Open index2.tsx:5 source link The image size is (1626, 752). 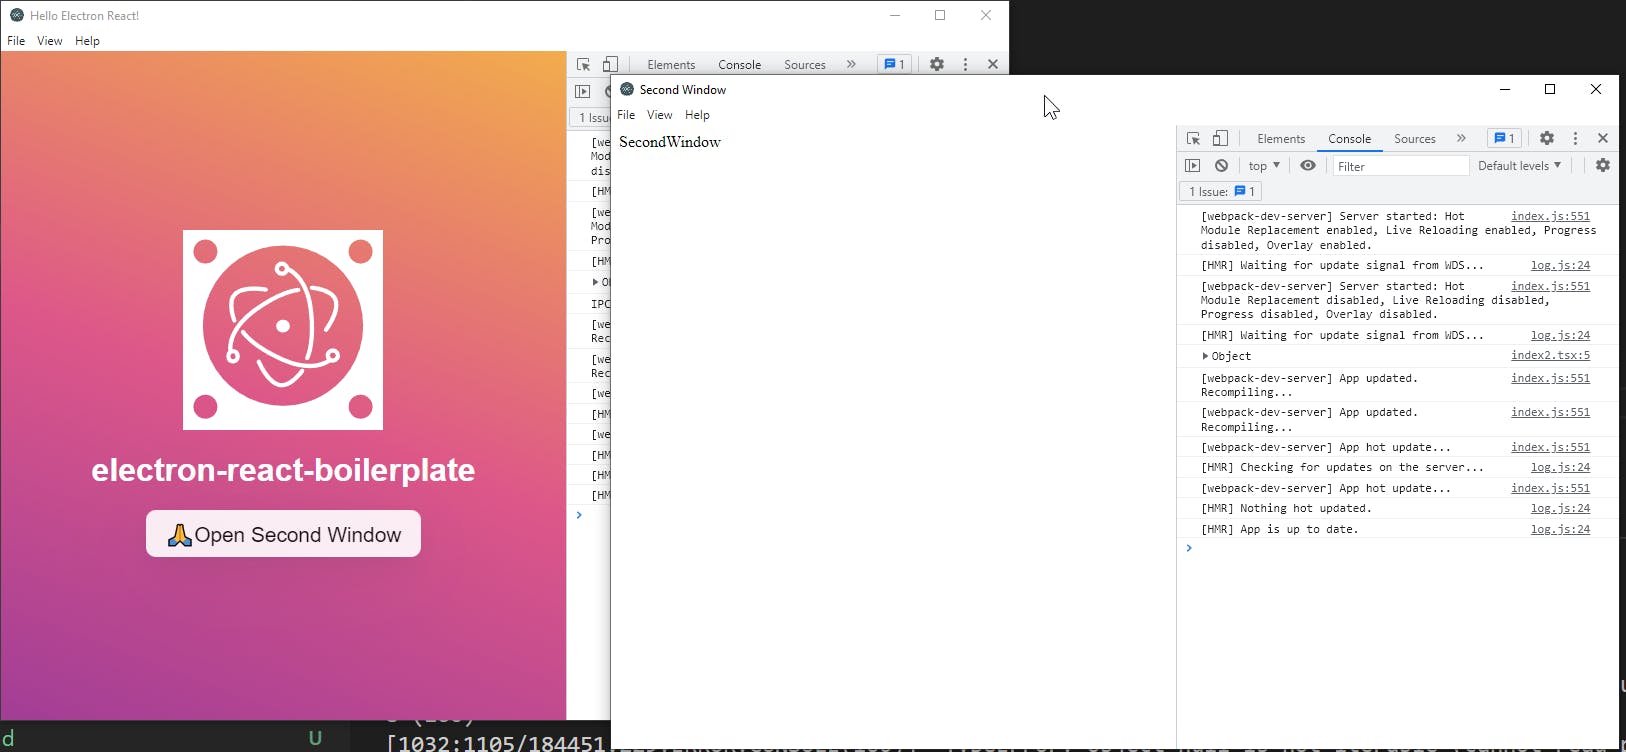(1550, 356)
